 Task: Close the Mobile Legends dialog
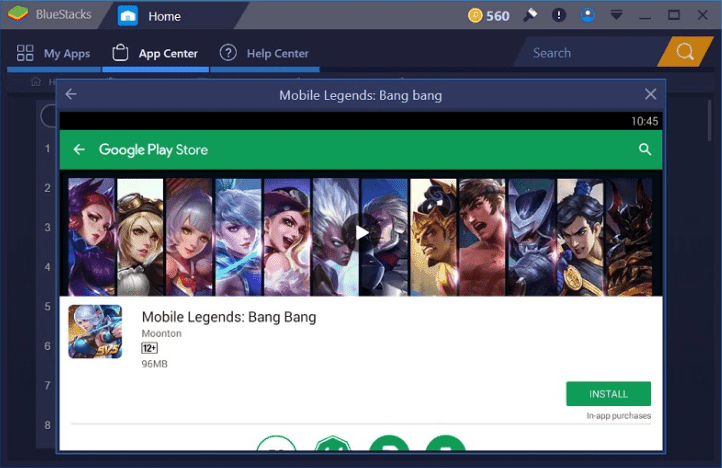[x=650, y=94]
